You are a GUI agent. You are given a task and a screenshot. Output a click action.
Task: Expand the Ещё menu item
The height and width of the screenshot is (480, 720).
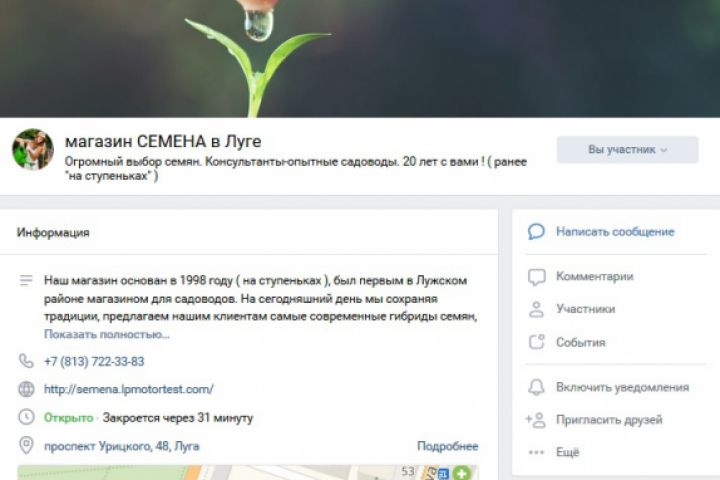(568, 452)
